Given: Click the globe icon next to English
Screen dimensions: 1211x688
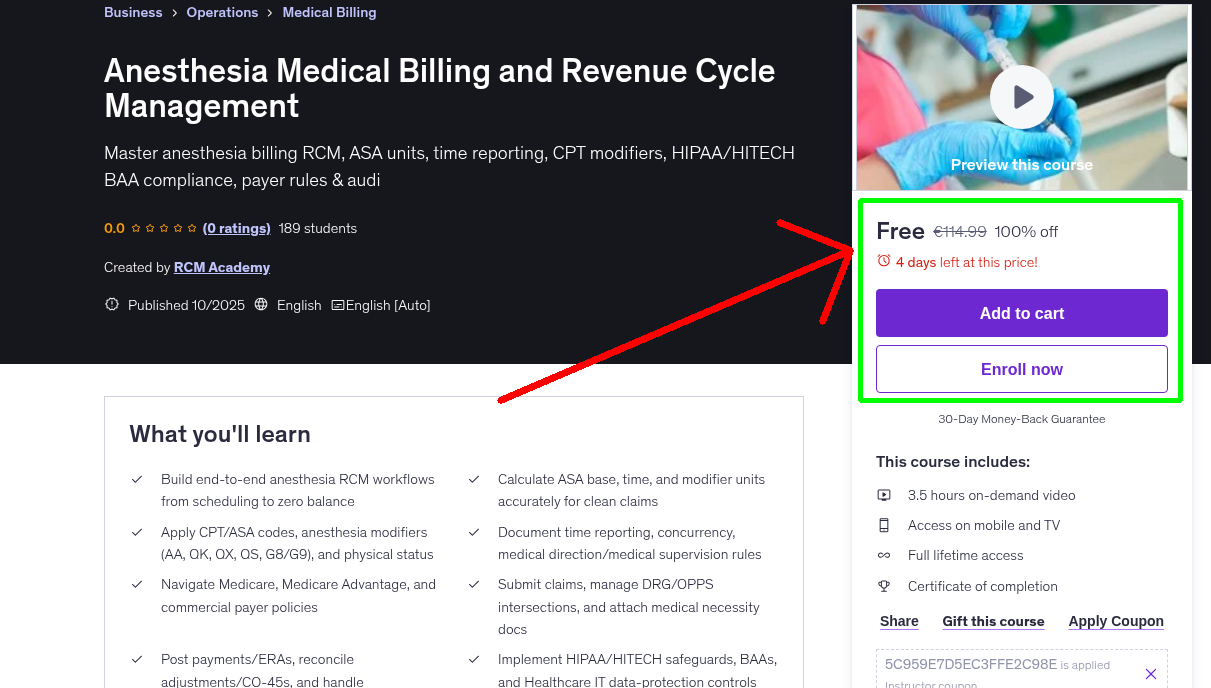Looking at the screenshot, I should click(x=261, y=305).
